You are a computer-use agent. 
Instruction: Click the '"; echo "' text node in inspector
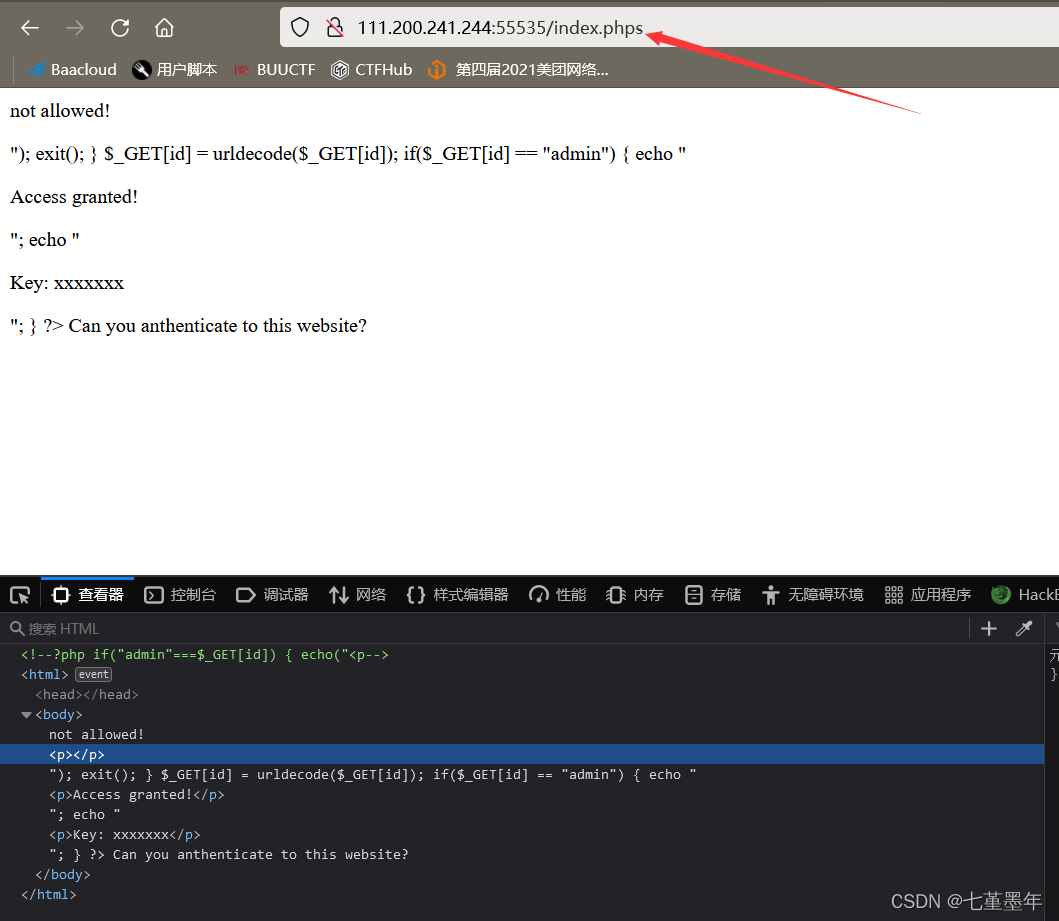(x=84, y=814)
